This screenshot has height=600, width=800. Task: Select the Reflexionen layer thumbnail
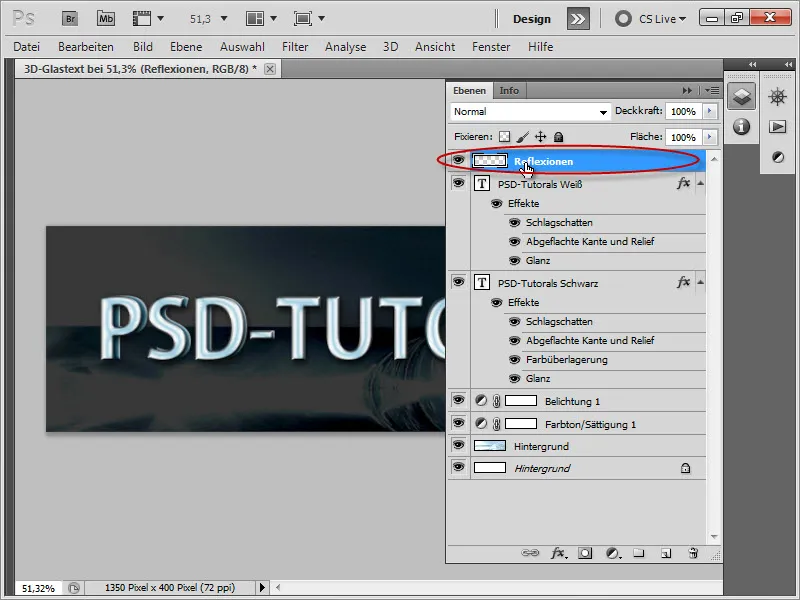pos(490,161)
